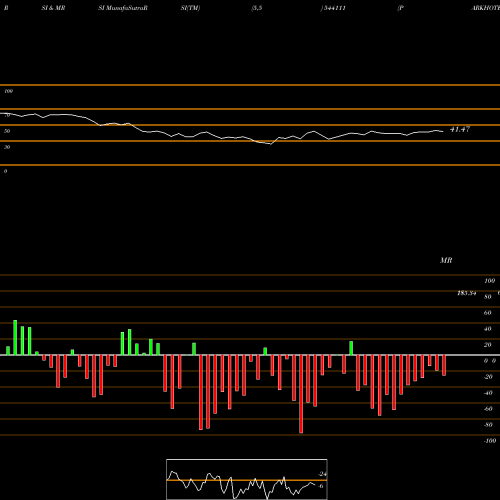
Task: Click the ARKHOTE symbol text in header
Action: click(485, 8)
